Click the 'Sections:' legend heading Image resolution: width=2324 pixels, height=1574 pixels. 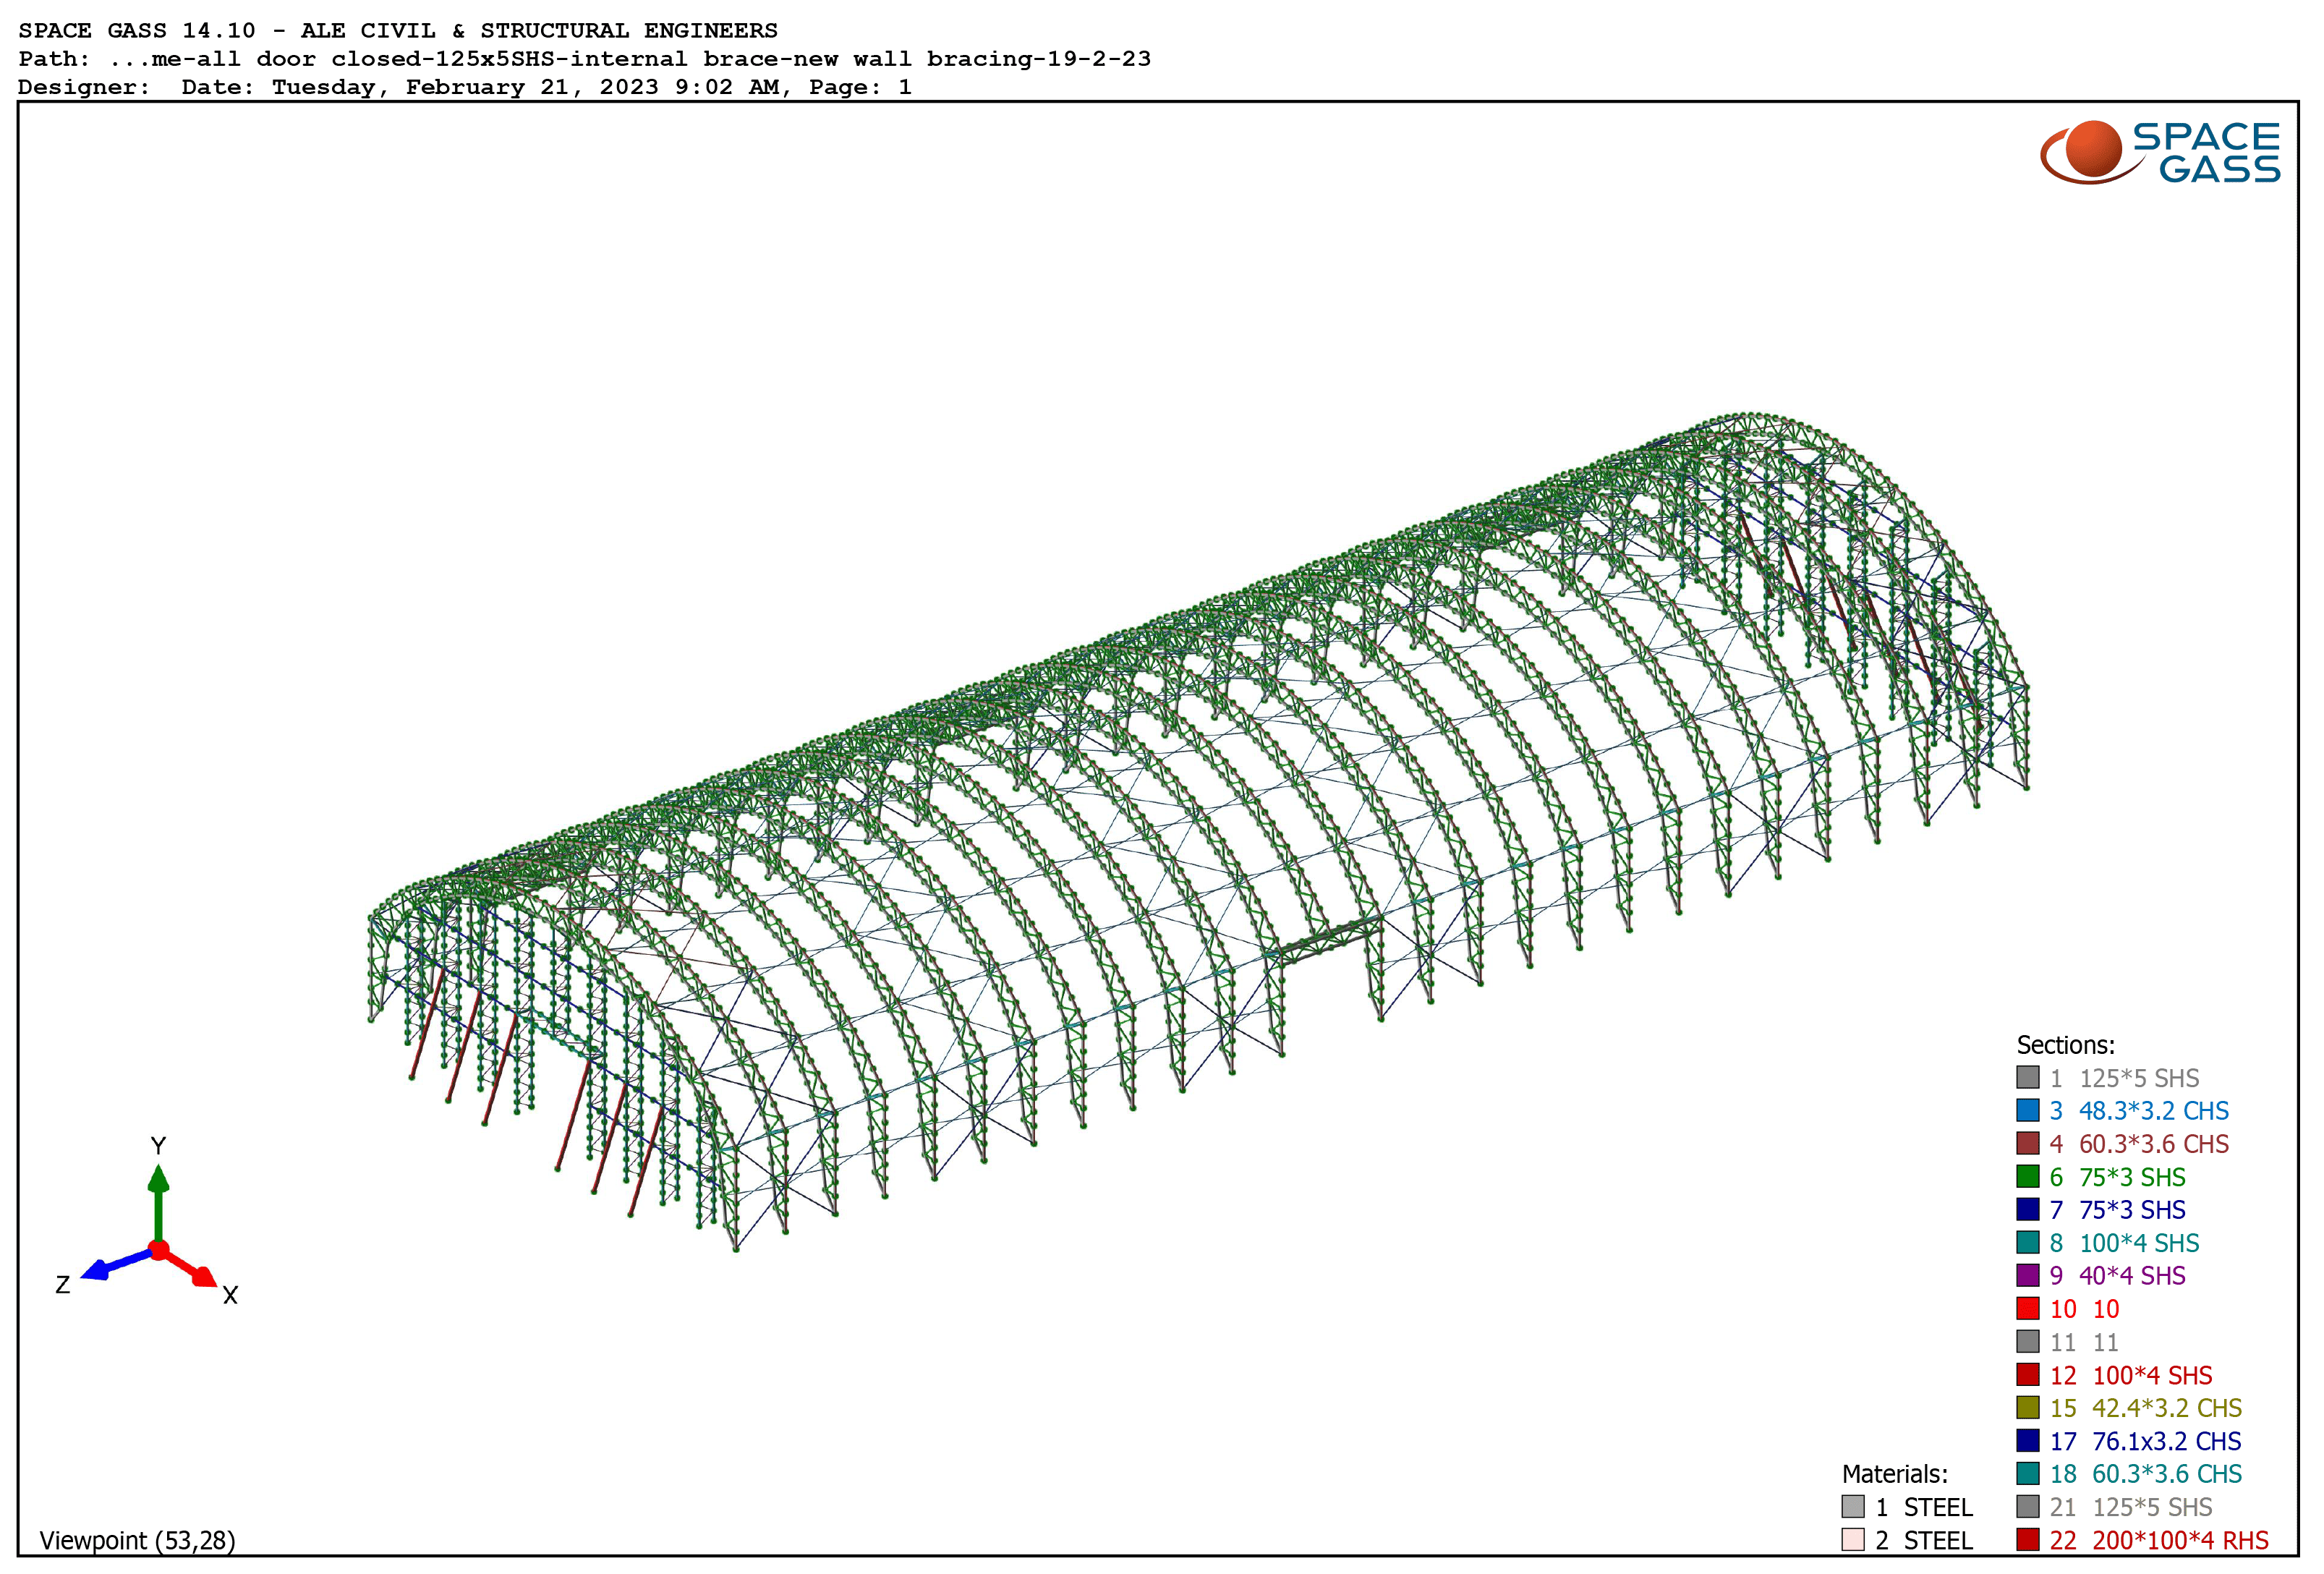tap(2065, 1045)
